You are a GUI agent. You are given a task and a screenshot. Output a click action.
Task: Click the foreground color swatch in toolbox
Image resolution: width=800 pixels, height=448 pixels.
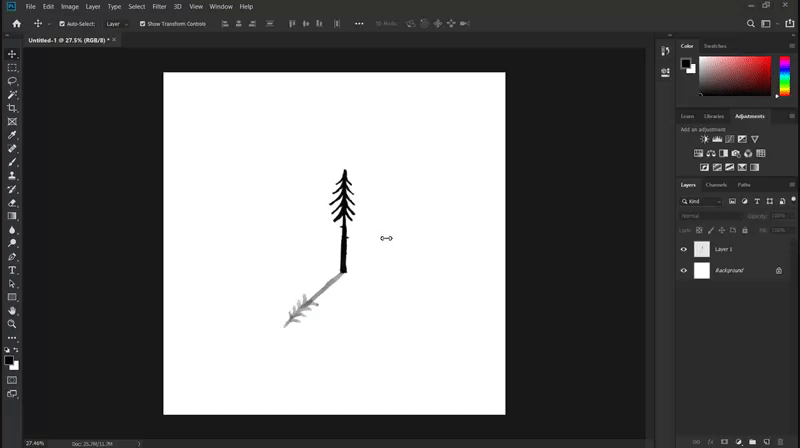[9, 361]
